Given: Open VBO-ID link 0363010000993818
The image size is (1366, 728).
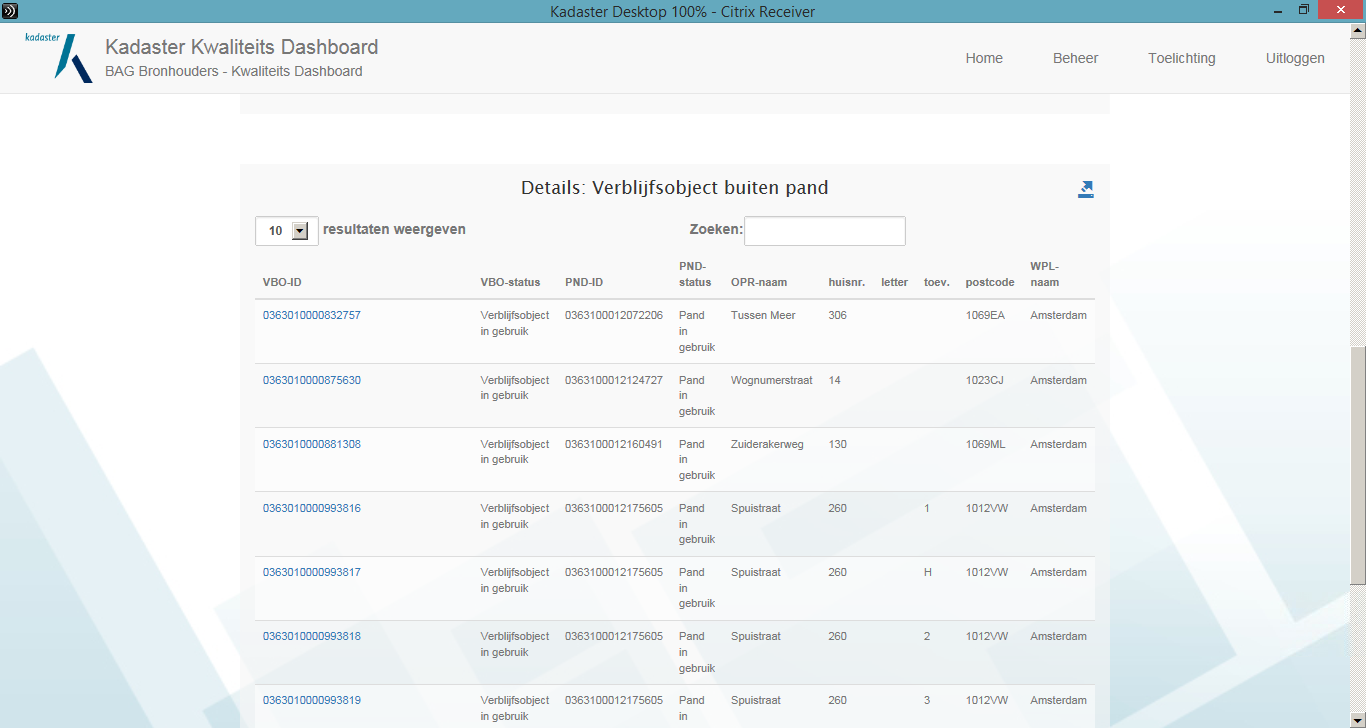Looking at the screenshot, I should point(312,636).
